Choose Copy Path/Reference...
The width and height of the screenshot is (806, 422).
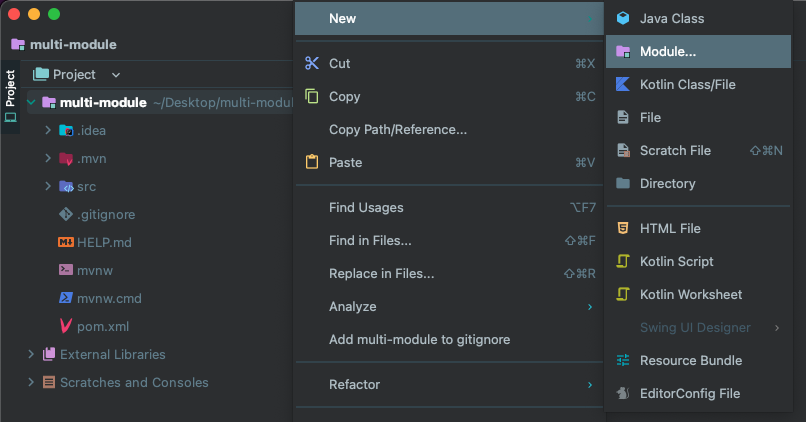pyautogui.click(x=449, y=130)
